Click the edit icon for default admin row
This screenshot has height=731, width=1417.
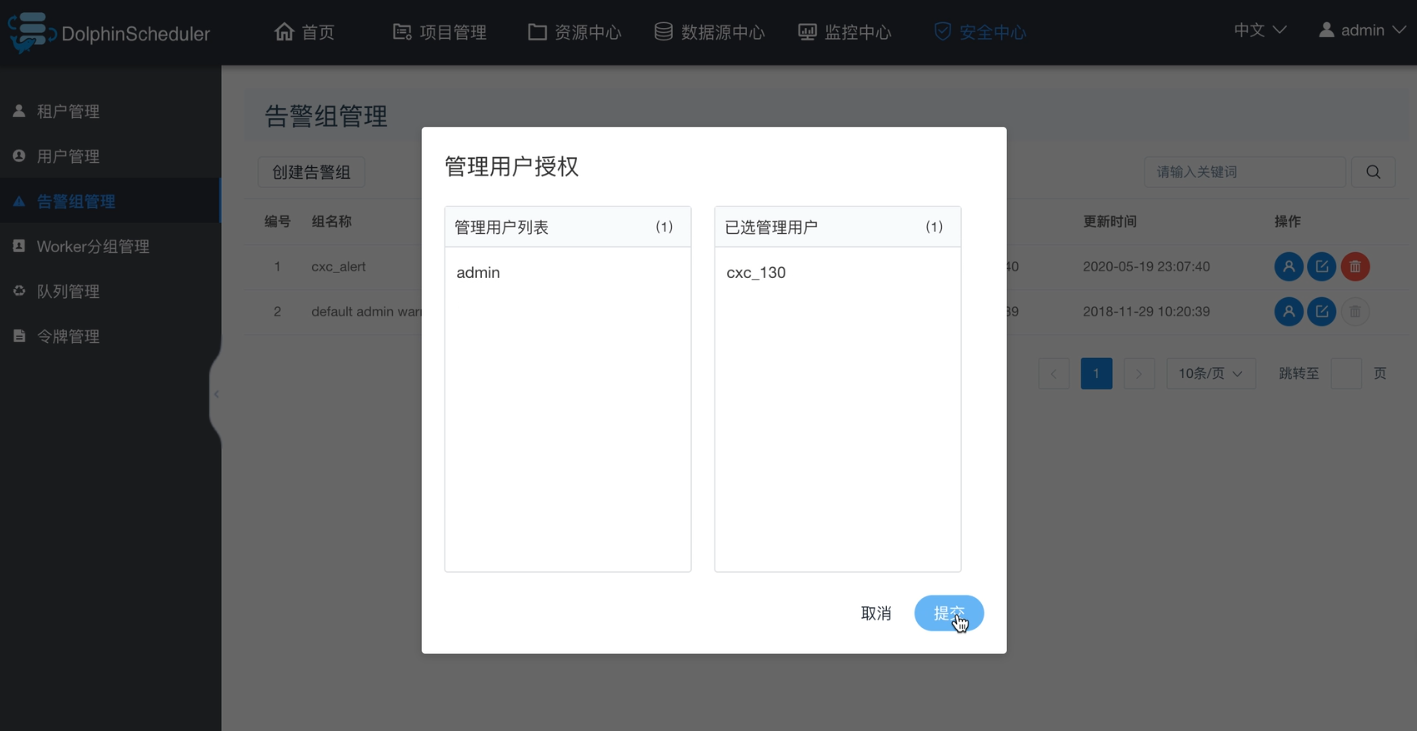tap(1322, 312)
